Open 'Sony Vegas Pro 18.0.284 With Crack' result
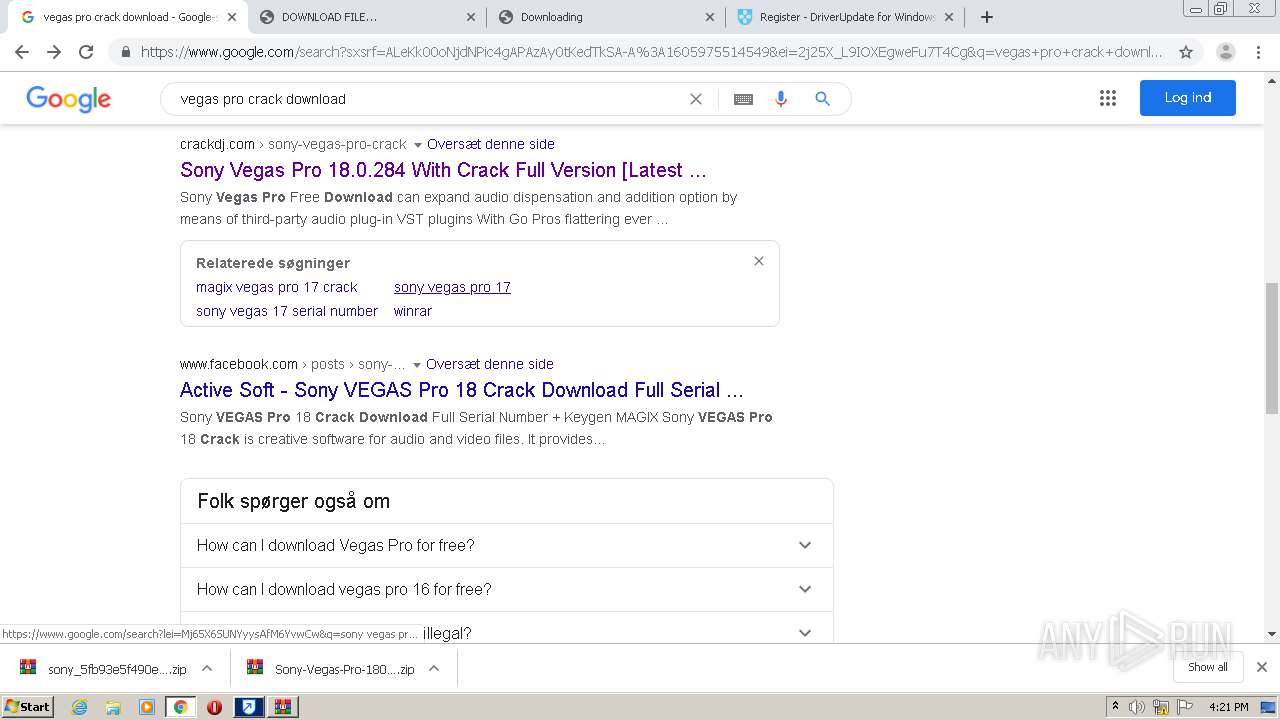Screen dimensions: 1280x720 (x=443, y=170)
